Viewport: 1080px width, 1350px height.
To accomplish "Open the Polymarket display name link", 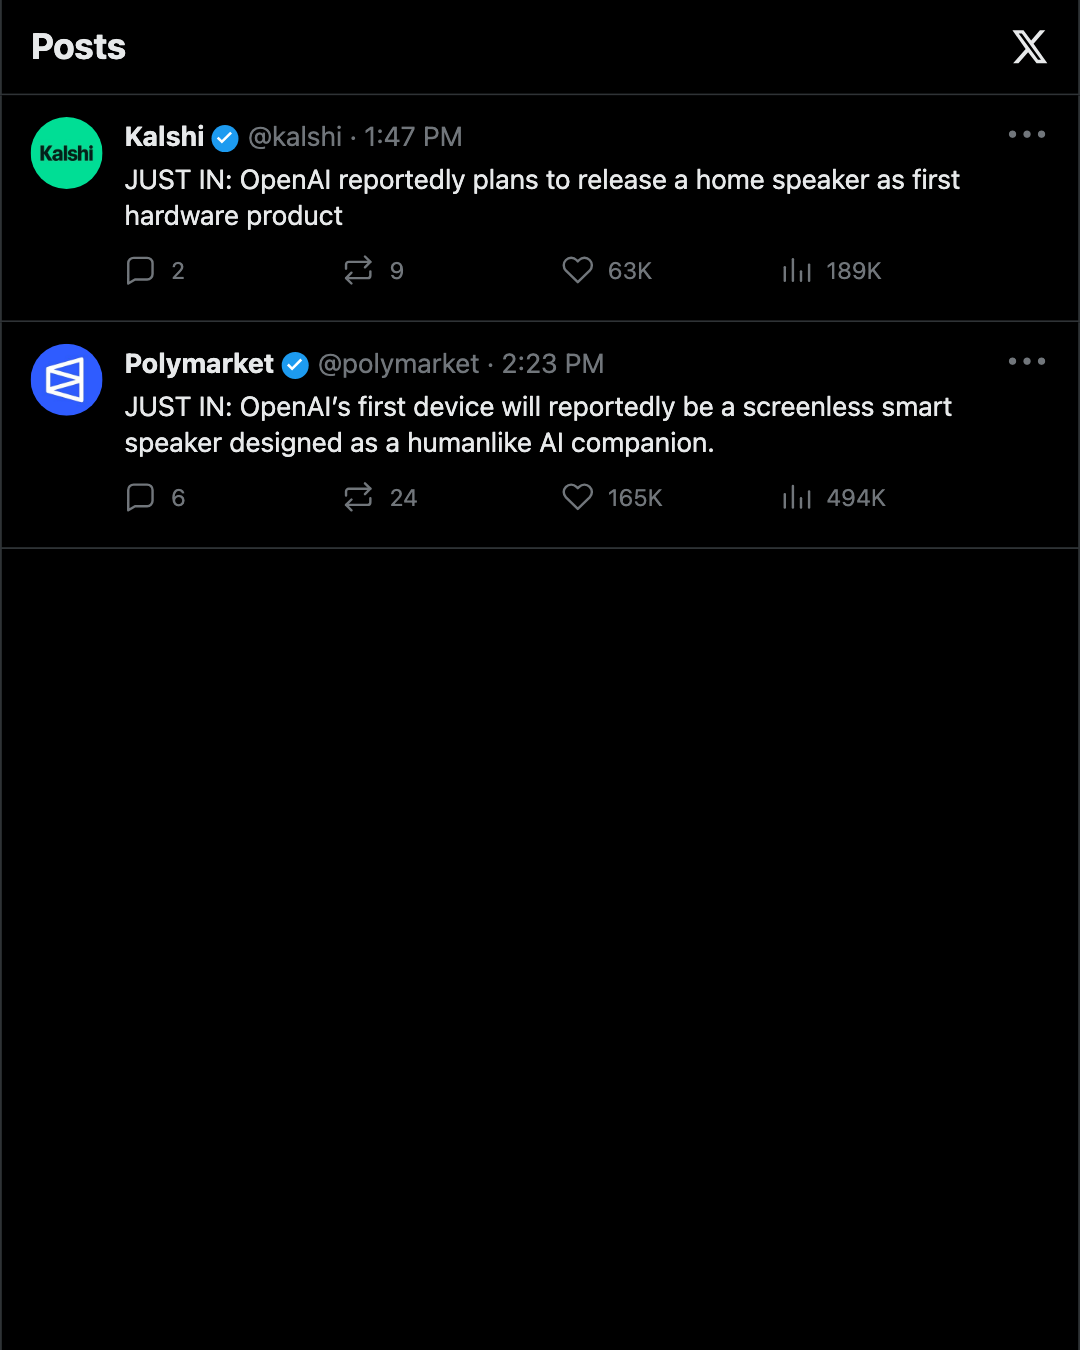I will tap(199, 364).
